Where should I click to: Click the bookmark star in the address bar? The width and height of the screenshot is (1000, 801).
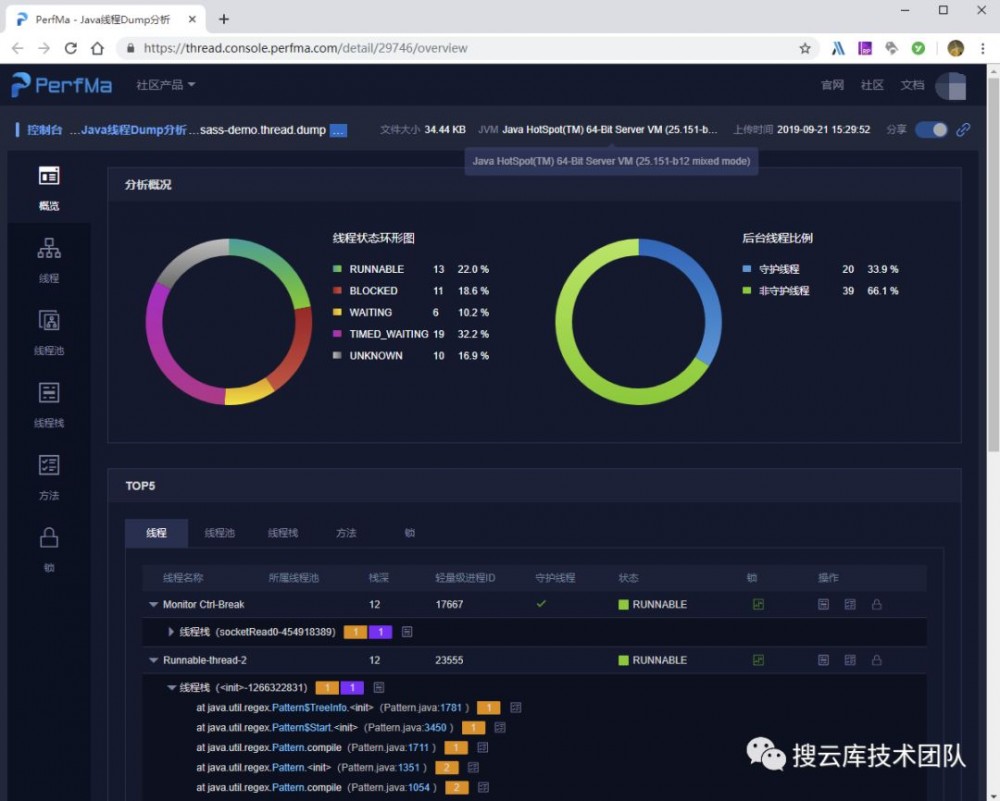[807, 47]
